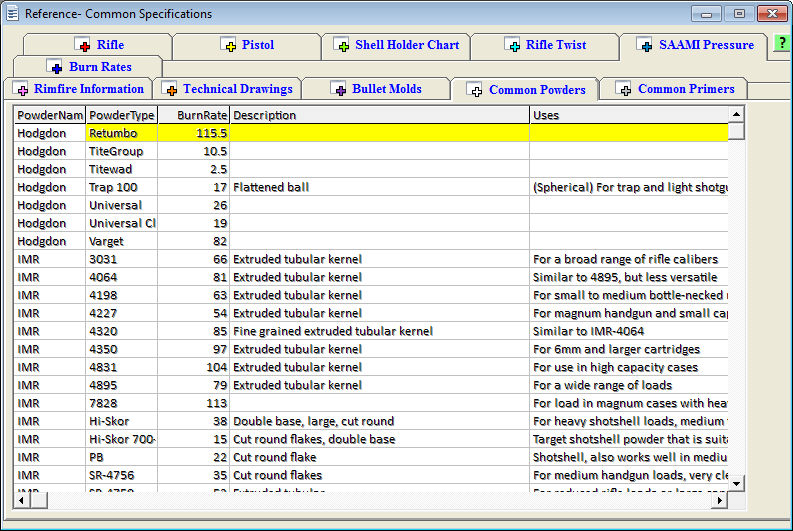Open help with the green question mark
Viewport: 793px width, 531px height.
point(782,43)
